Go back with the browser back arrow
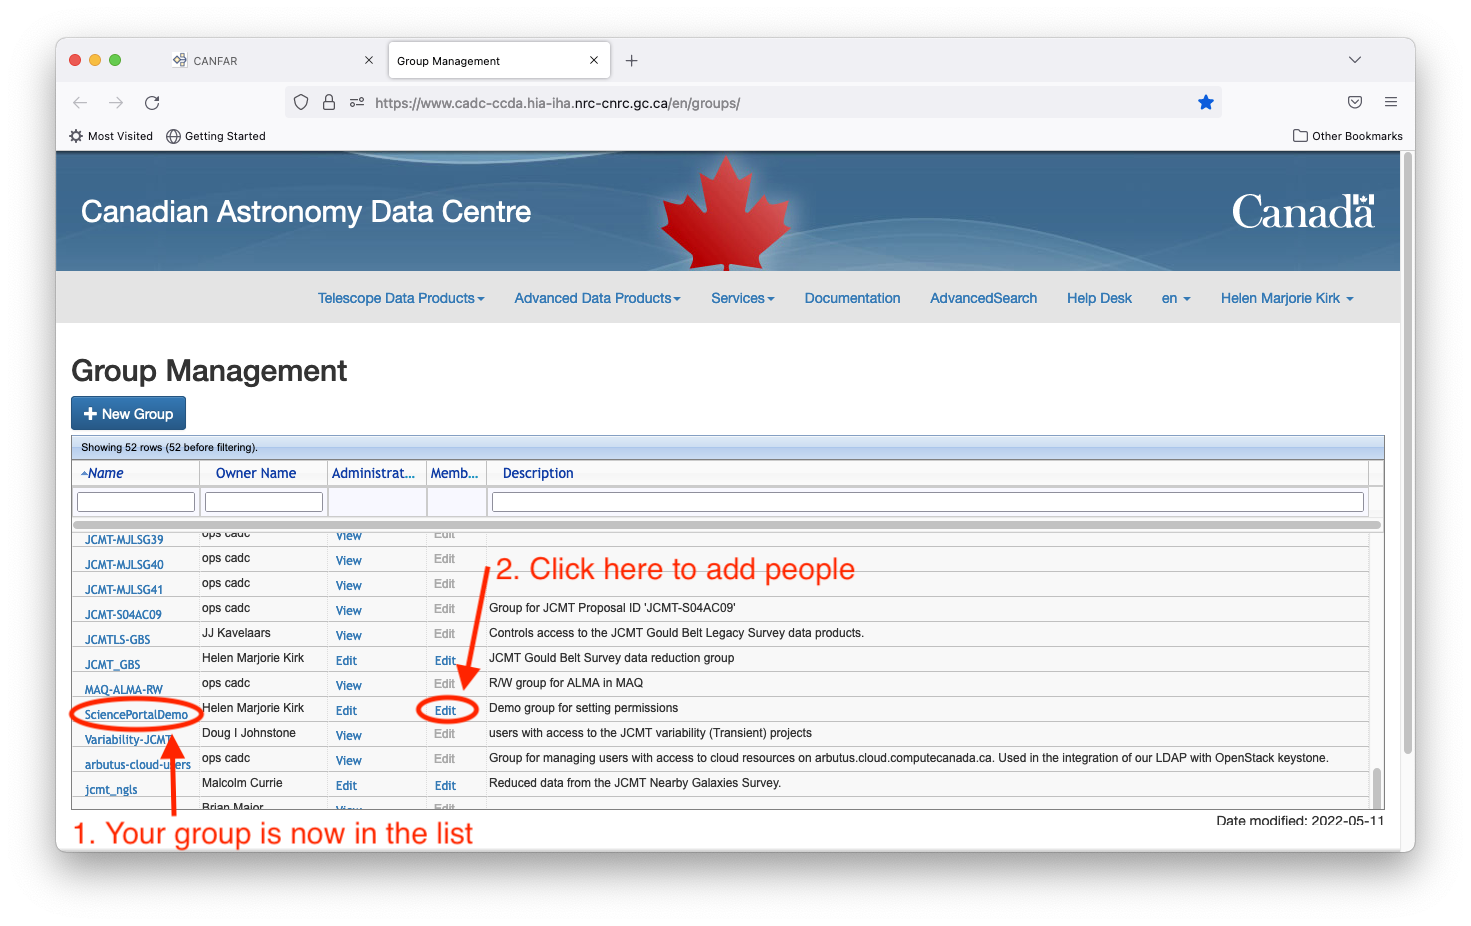The width and height of the screenshot is (1471, 926). point(80,103)
